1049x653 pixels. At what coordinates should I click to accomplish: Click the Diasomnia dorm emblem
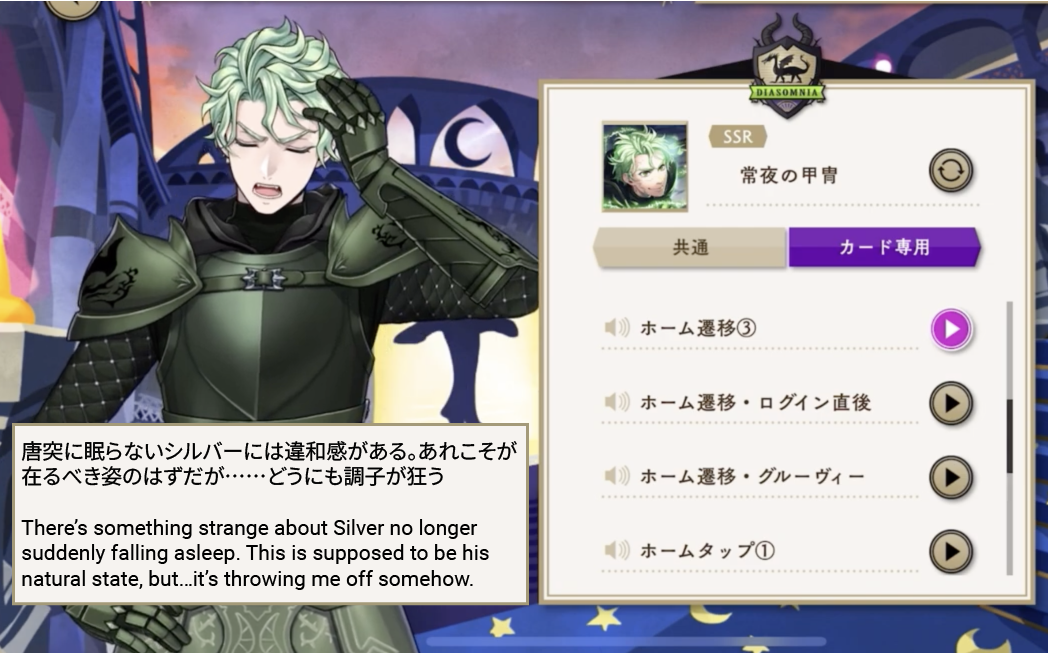click(787, 68)
